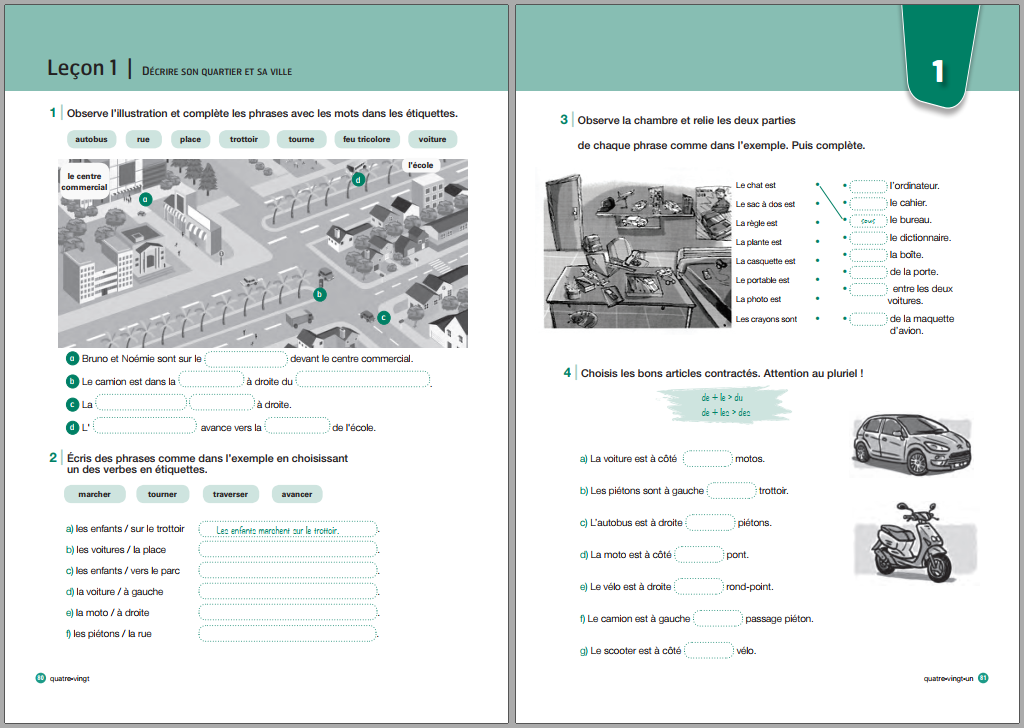The height and width of the screenshot is (728, 1024).
Task: Click blank before 'trottoir' in exercise 4
Action: point(731,490)
